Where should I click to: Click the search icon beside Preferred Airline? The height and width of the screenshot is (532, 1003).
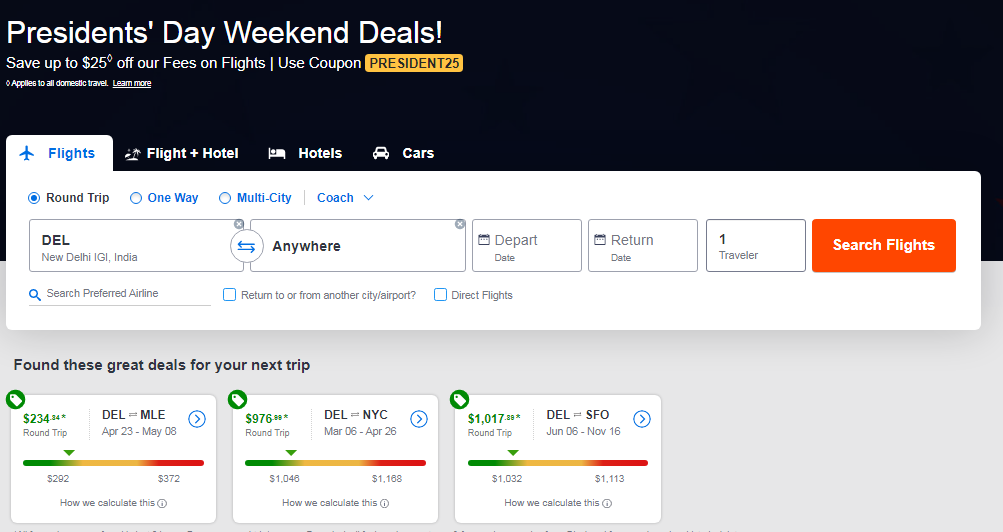tap(35, 294)
